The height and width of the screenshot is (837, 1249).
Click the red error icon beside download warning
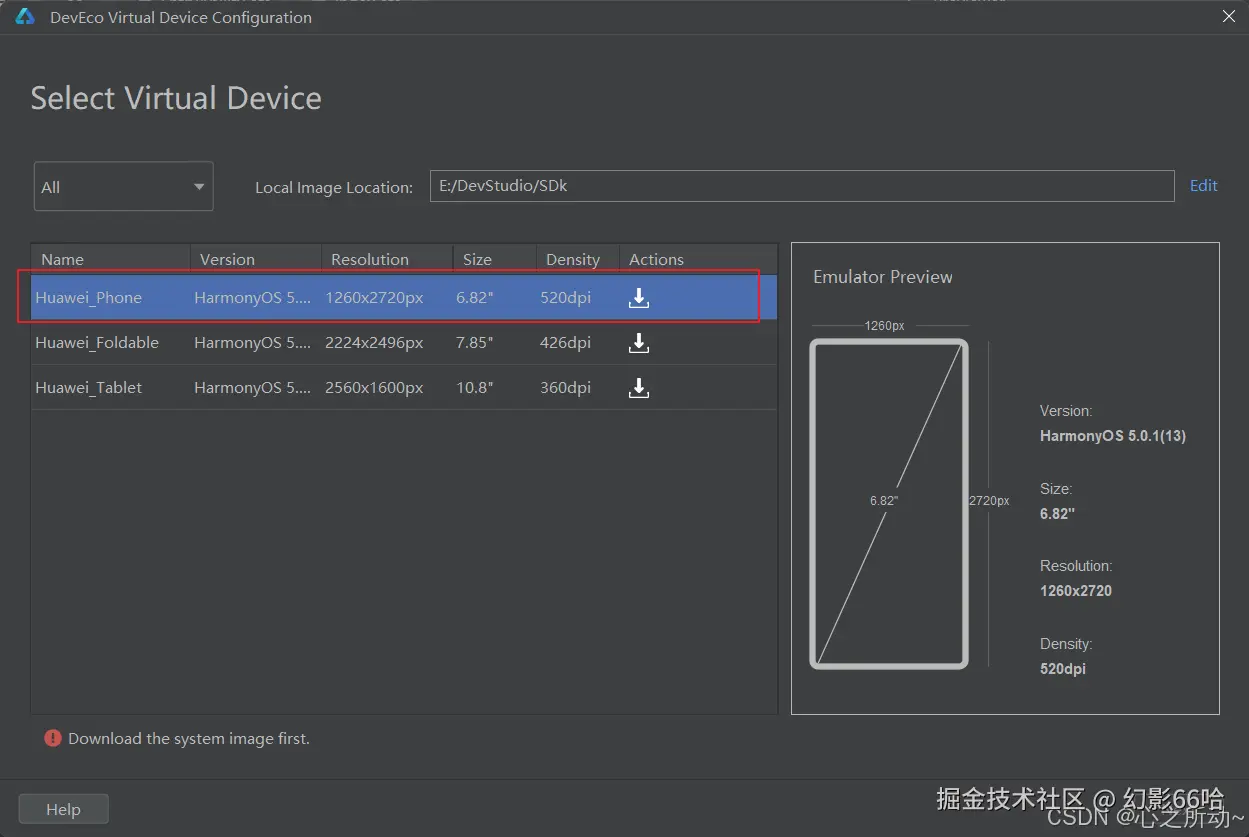[x=53, y=738]
